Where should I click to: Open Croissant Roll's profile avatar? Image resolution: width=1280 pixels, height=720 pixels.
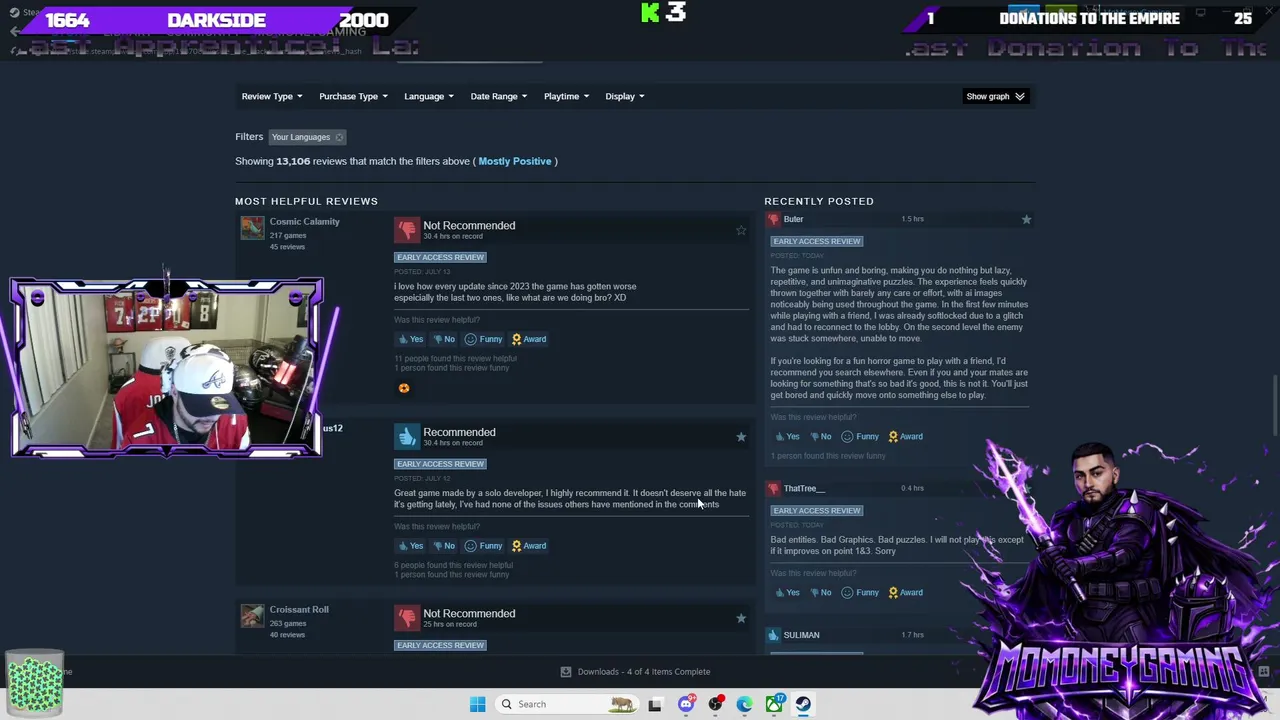(252, 616)
